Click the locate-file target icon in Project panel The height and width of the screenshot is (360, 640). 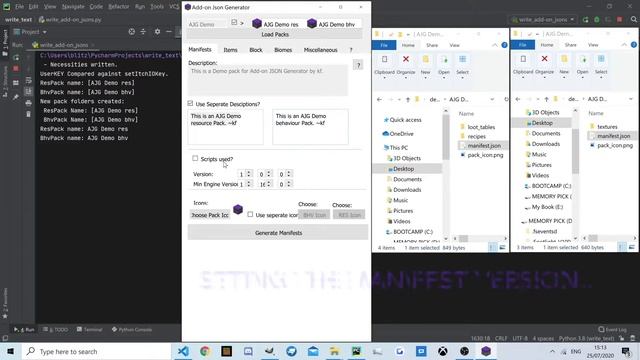point(131,31)
